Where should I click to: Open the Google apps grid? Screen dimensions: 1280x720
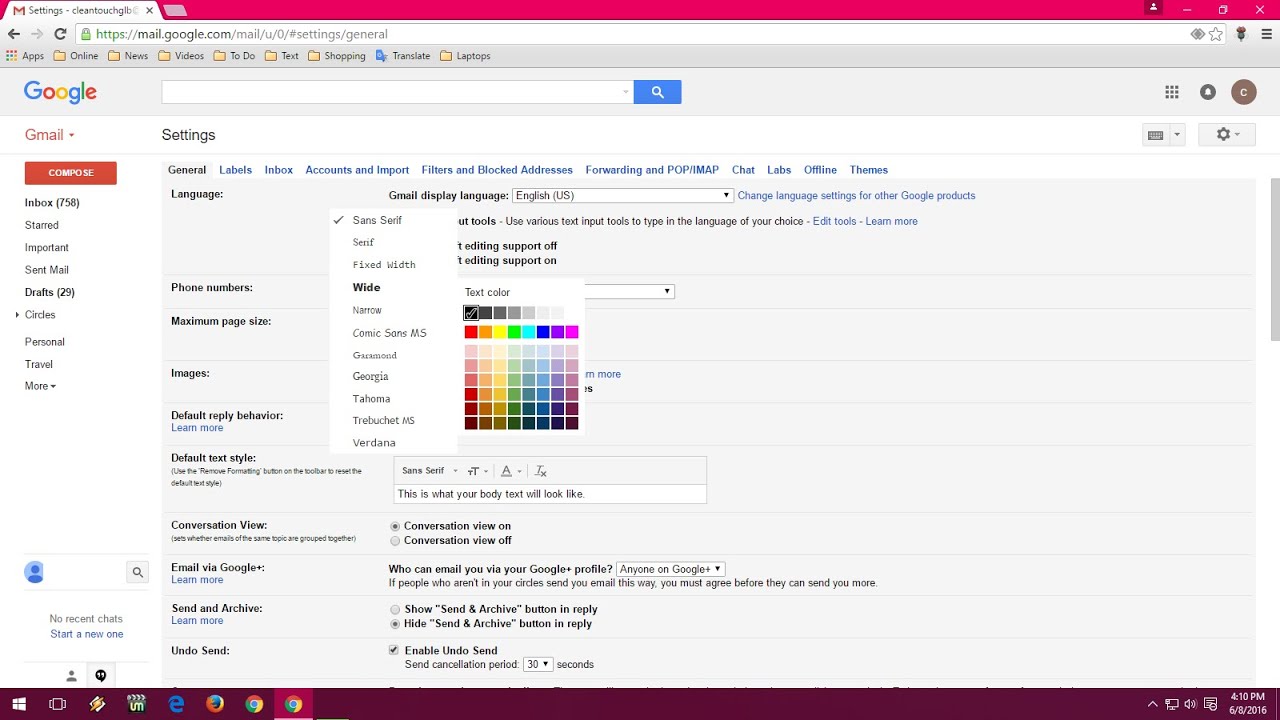coord(1172,92)
